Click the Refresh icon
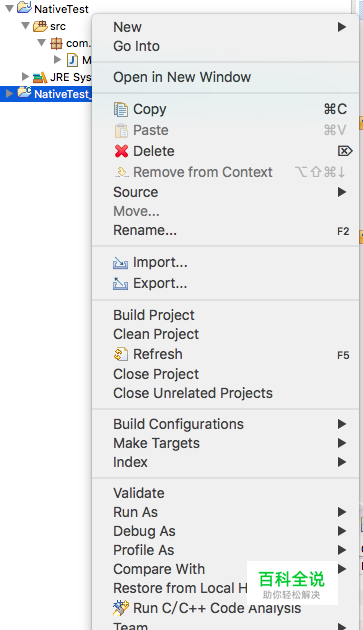Viewport: 363px width, 630px height. 121,354
